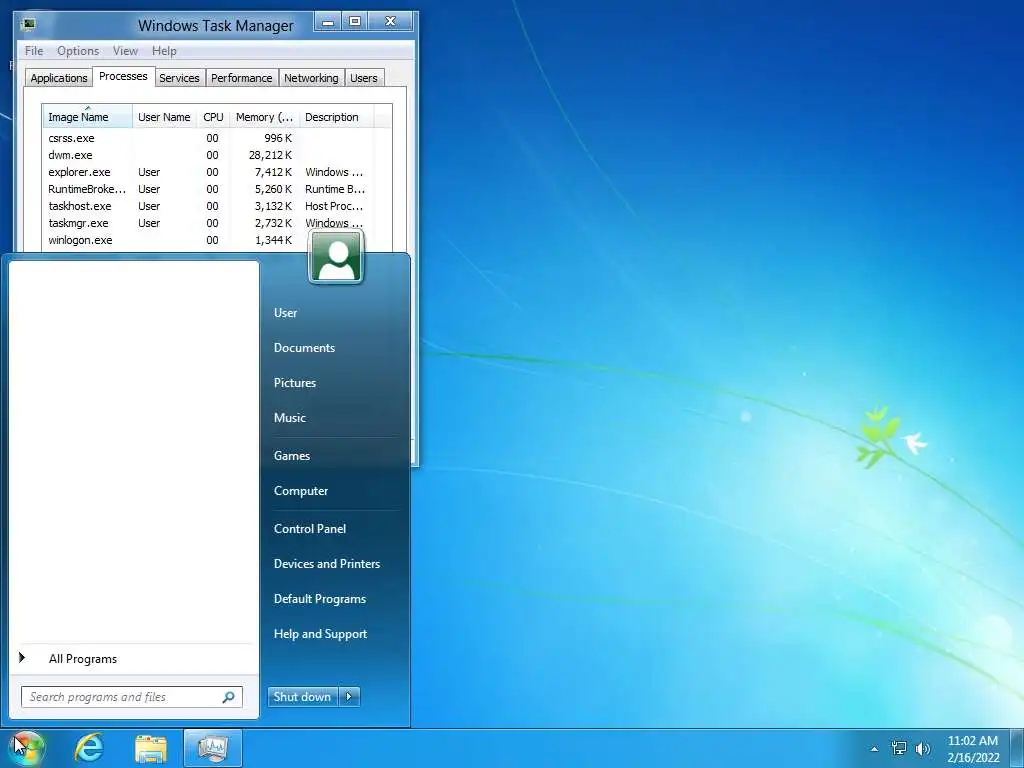Open Music from Start menu
Viewport: 1024px width, 768px height.
(x=289, y=418)
